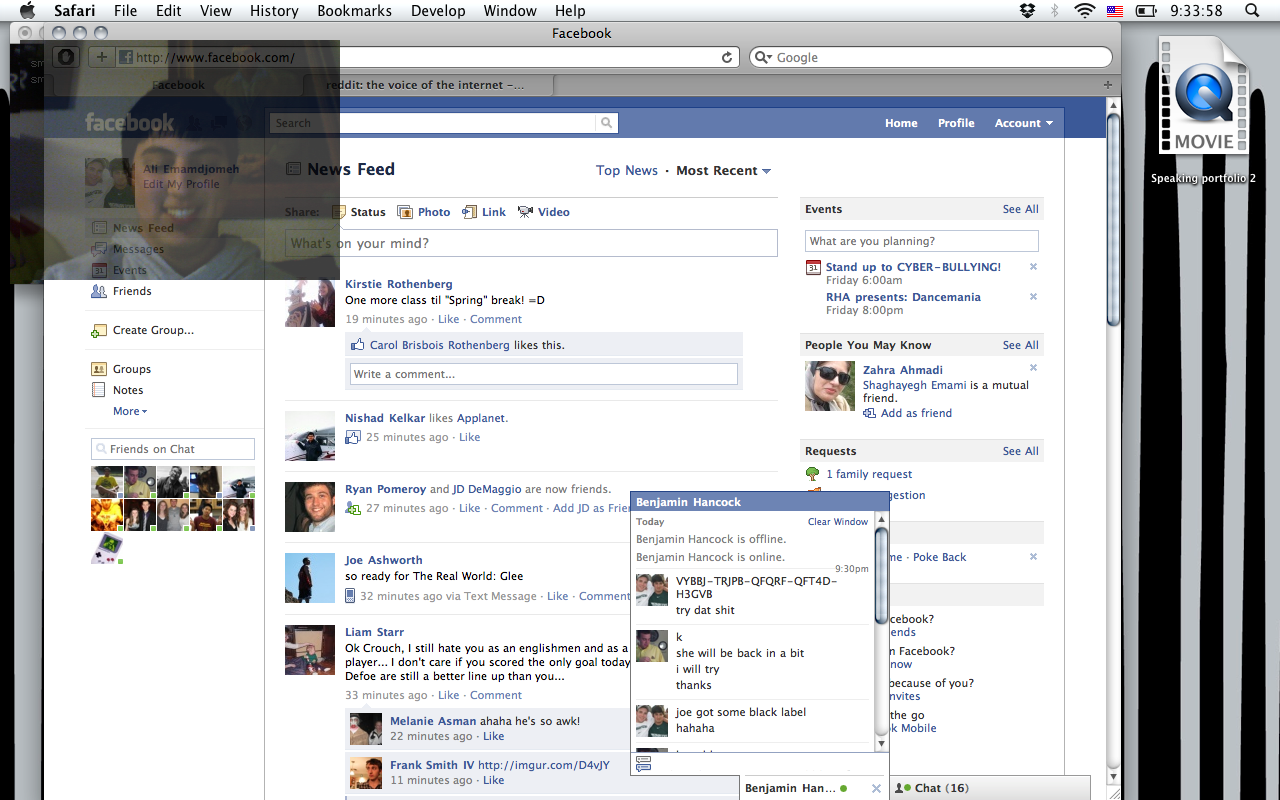1280x800 pixels.
Task: Click the Add as friend icon
Action: (869, 413)
